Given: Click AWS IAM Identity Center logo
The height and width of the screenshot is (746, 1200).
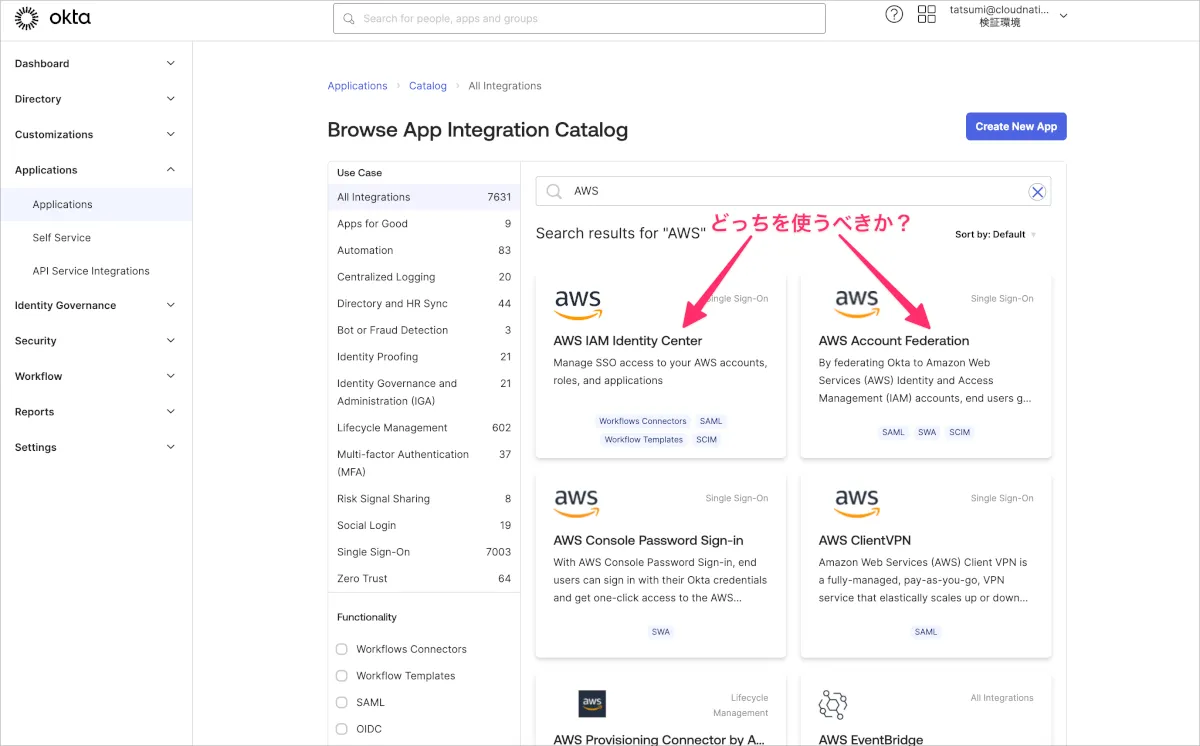Looking at the screenshot, I should pos(578,303).
